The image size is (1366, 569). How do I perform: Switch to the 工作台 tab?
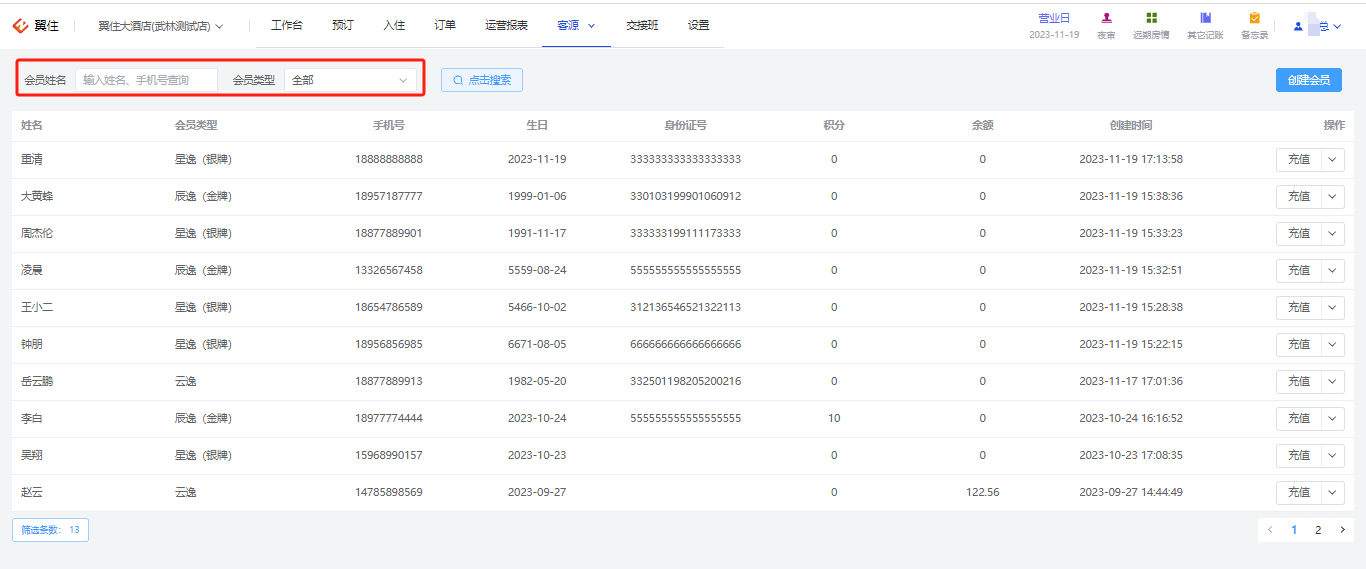287,25
